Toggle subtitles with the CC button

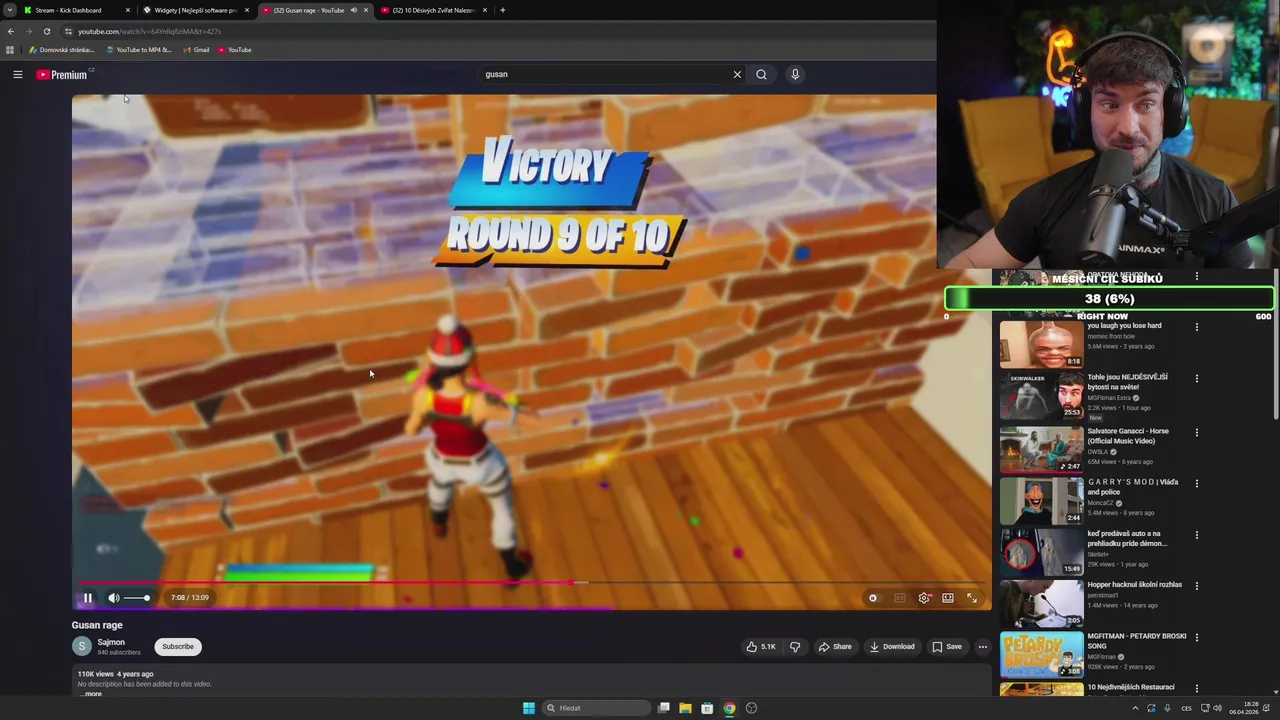(899, 598)
